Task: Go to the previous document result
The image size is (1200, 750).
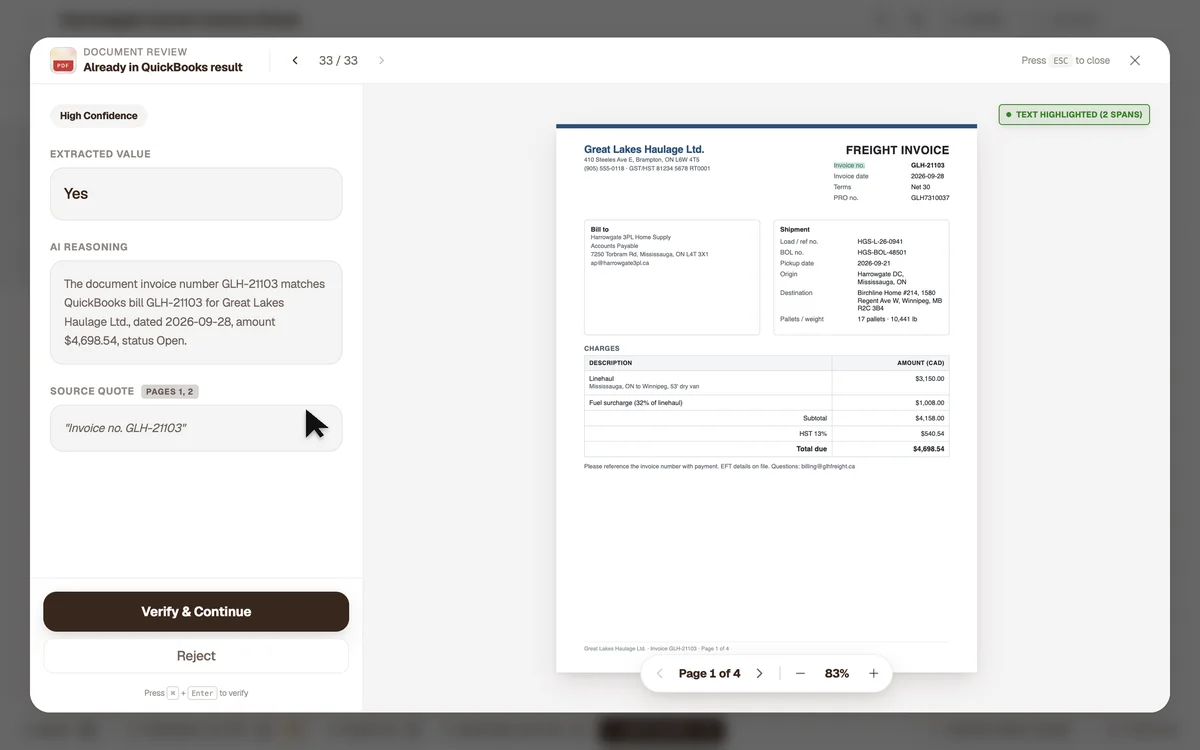Action: [x=295, y=61]
